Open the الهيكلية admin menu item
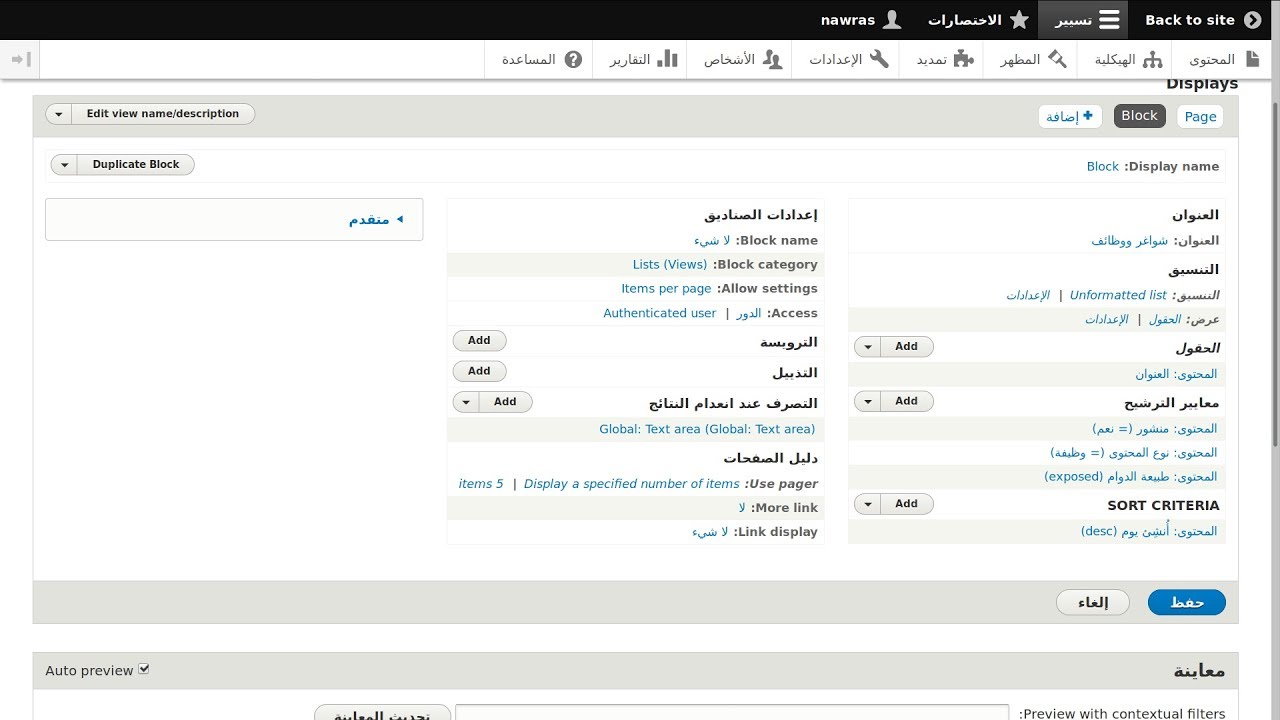 pyautogui.click(x=1128, y=59)
